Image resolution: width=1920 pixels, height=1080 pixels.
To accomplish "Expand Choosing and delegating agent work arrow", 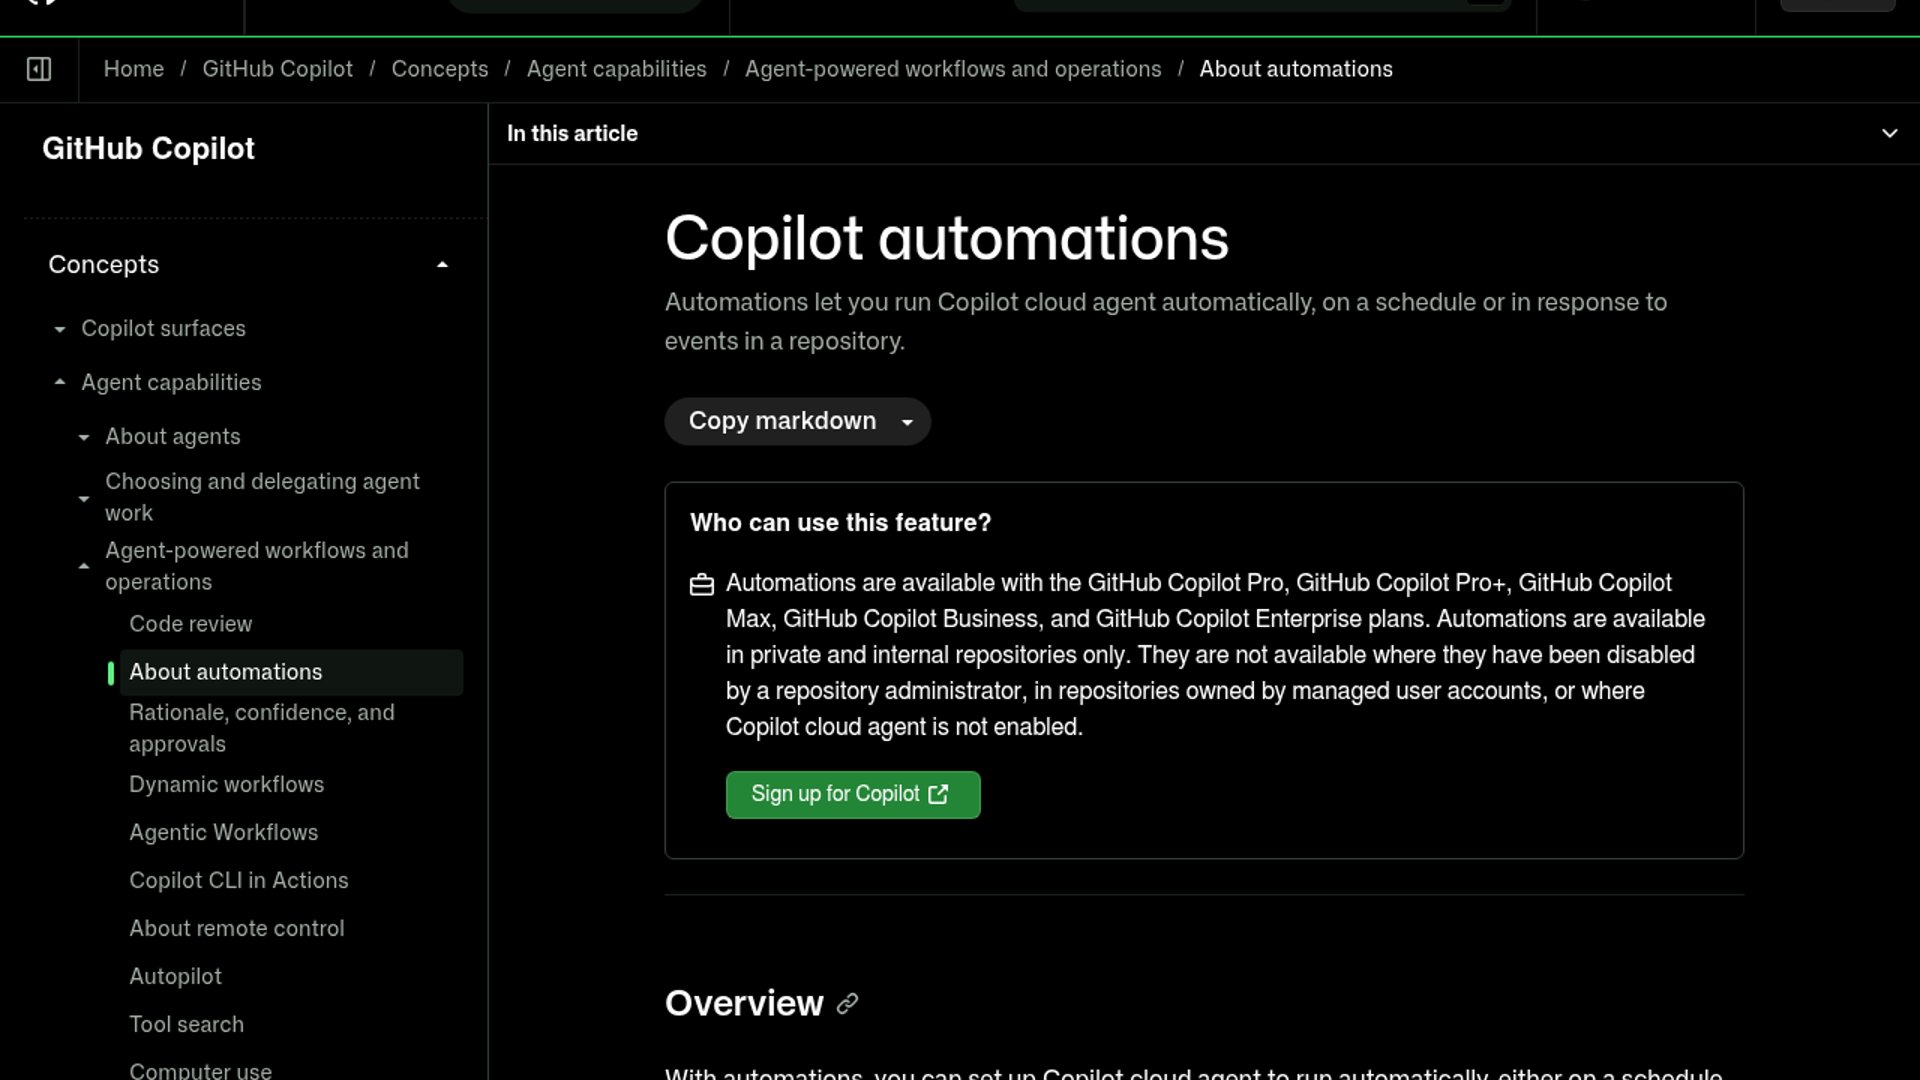I will (84, 498).
